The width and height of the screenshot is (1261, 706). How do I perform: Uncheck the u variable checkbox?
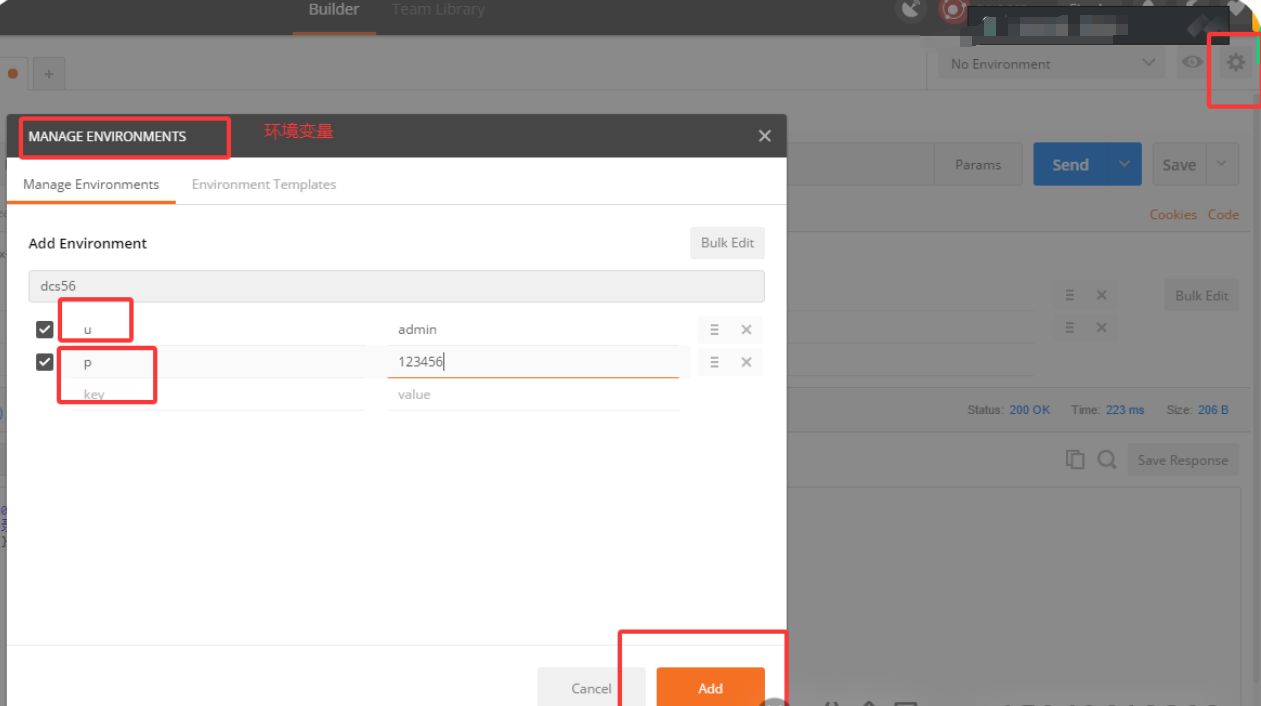coord(45,329)
